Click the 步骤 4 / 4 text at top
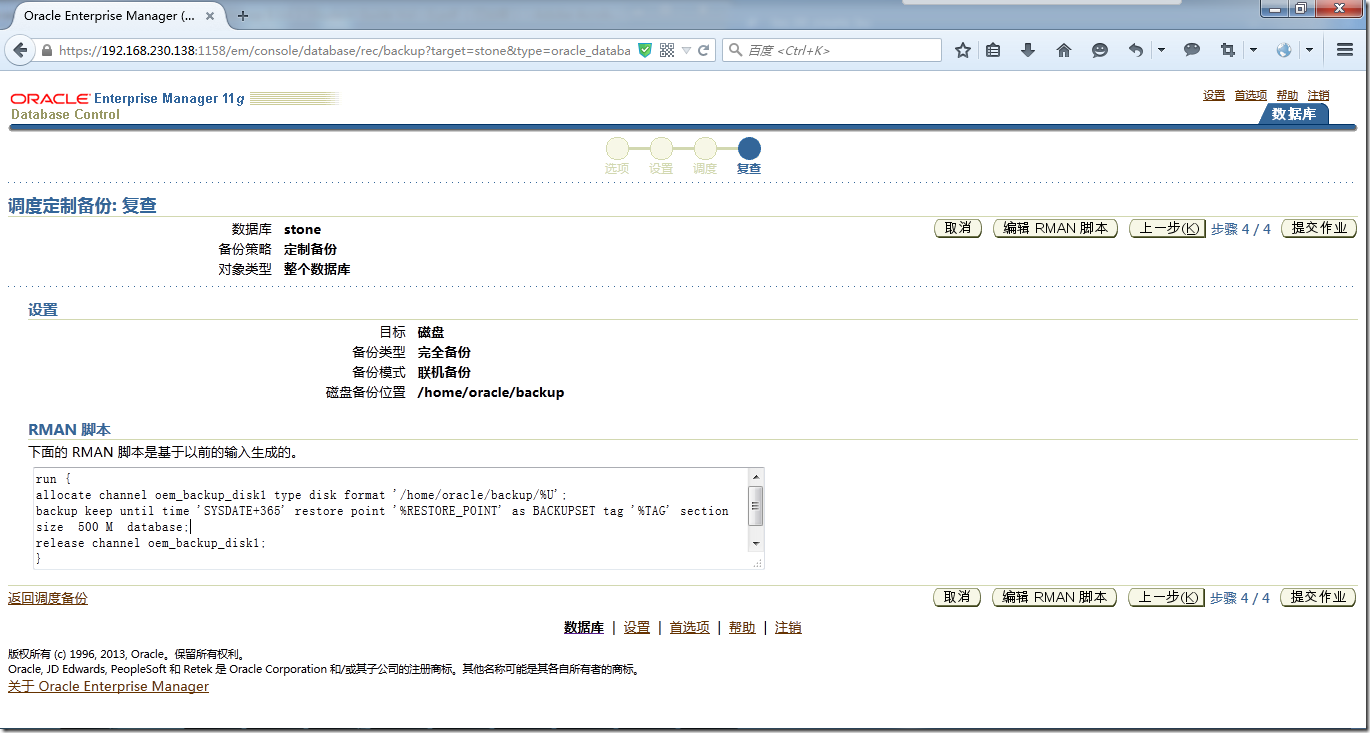 tap(1241, 229)
